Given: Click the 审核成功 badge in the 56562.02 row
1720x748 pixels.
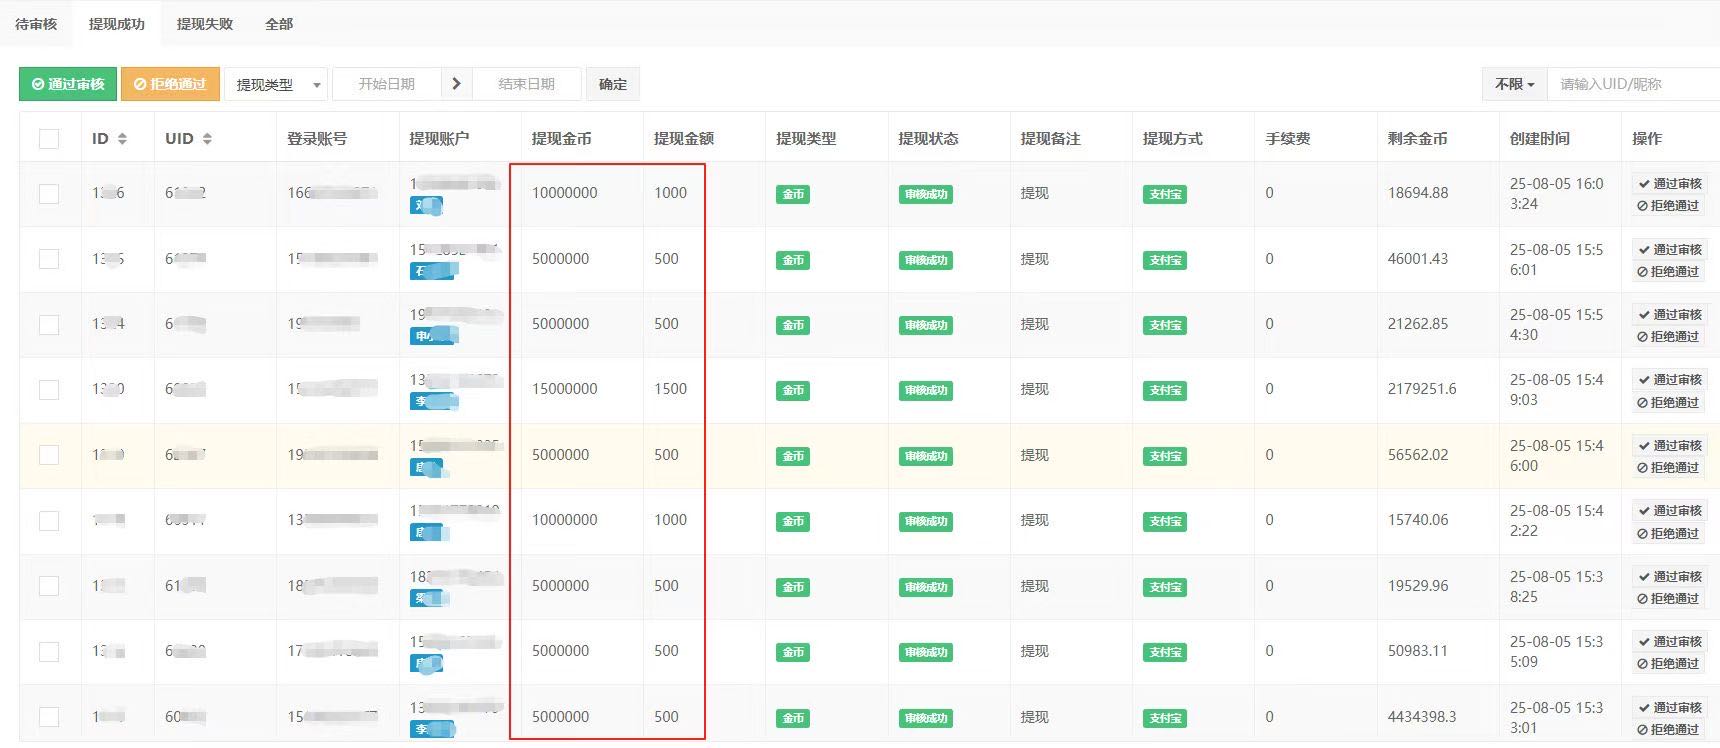Looking at the screenshot, I should tap(925, 456).
